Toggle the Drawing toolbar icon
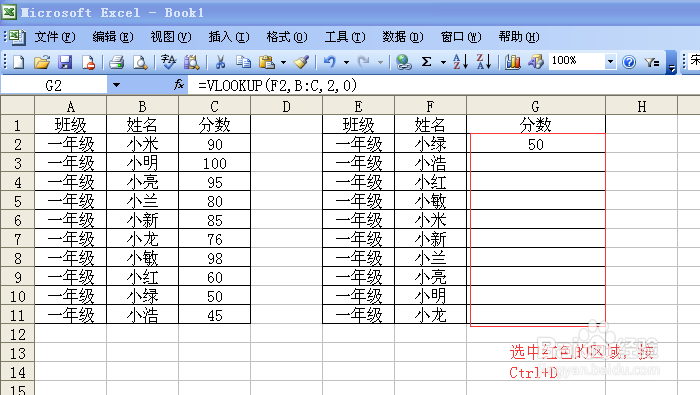Viewport: 700px width, 395px height. (535, 62)
